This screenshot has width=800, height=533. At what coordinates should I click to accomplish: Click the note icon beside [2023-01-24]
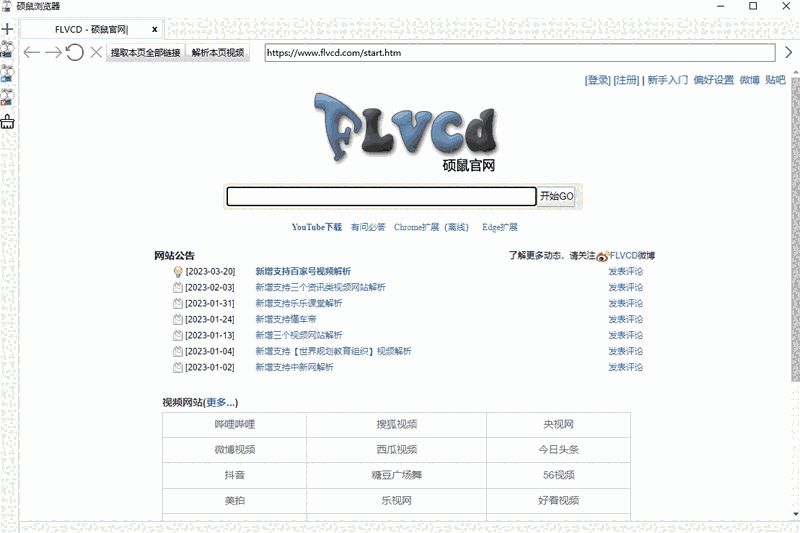coord(178,319)
